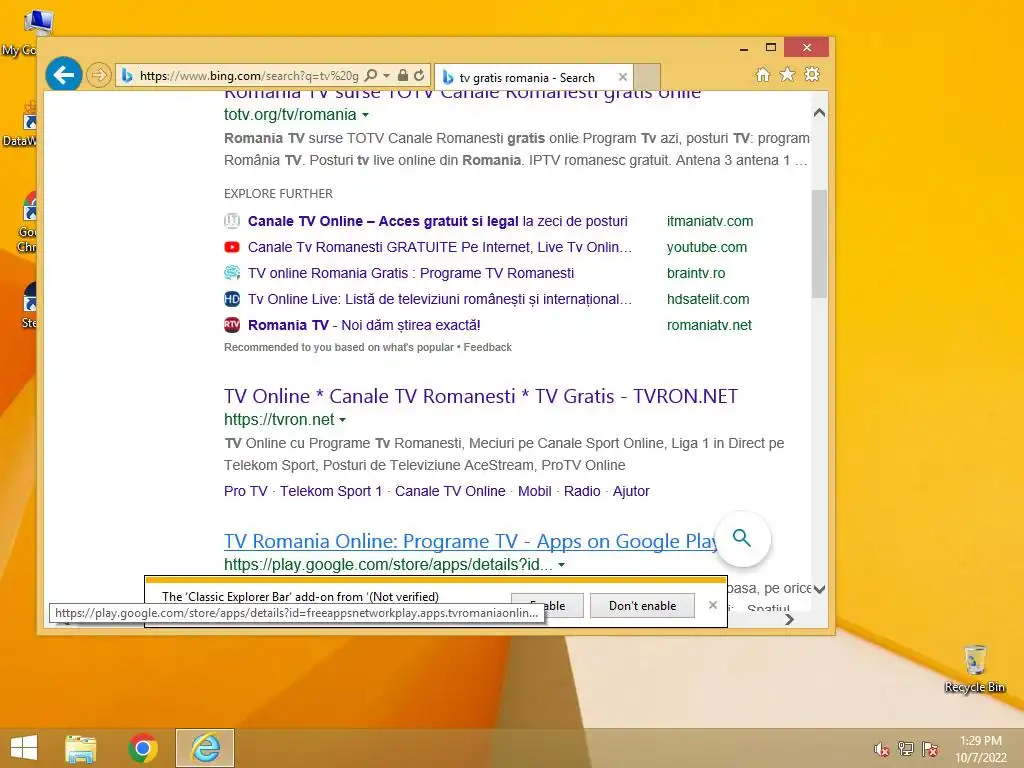
Task: Dismiss the add-on notification with its X
Action: [x=712, y=605]
